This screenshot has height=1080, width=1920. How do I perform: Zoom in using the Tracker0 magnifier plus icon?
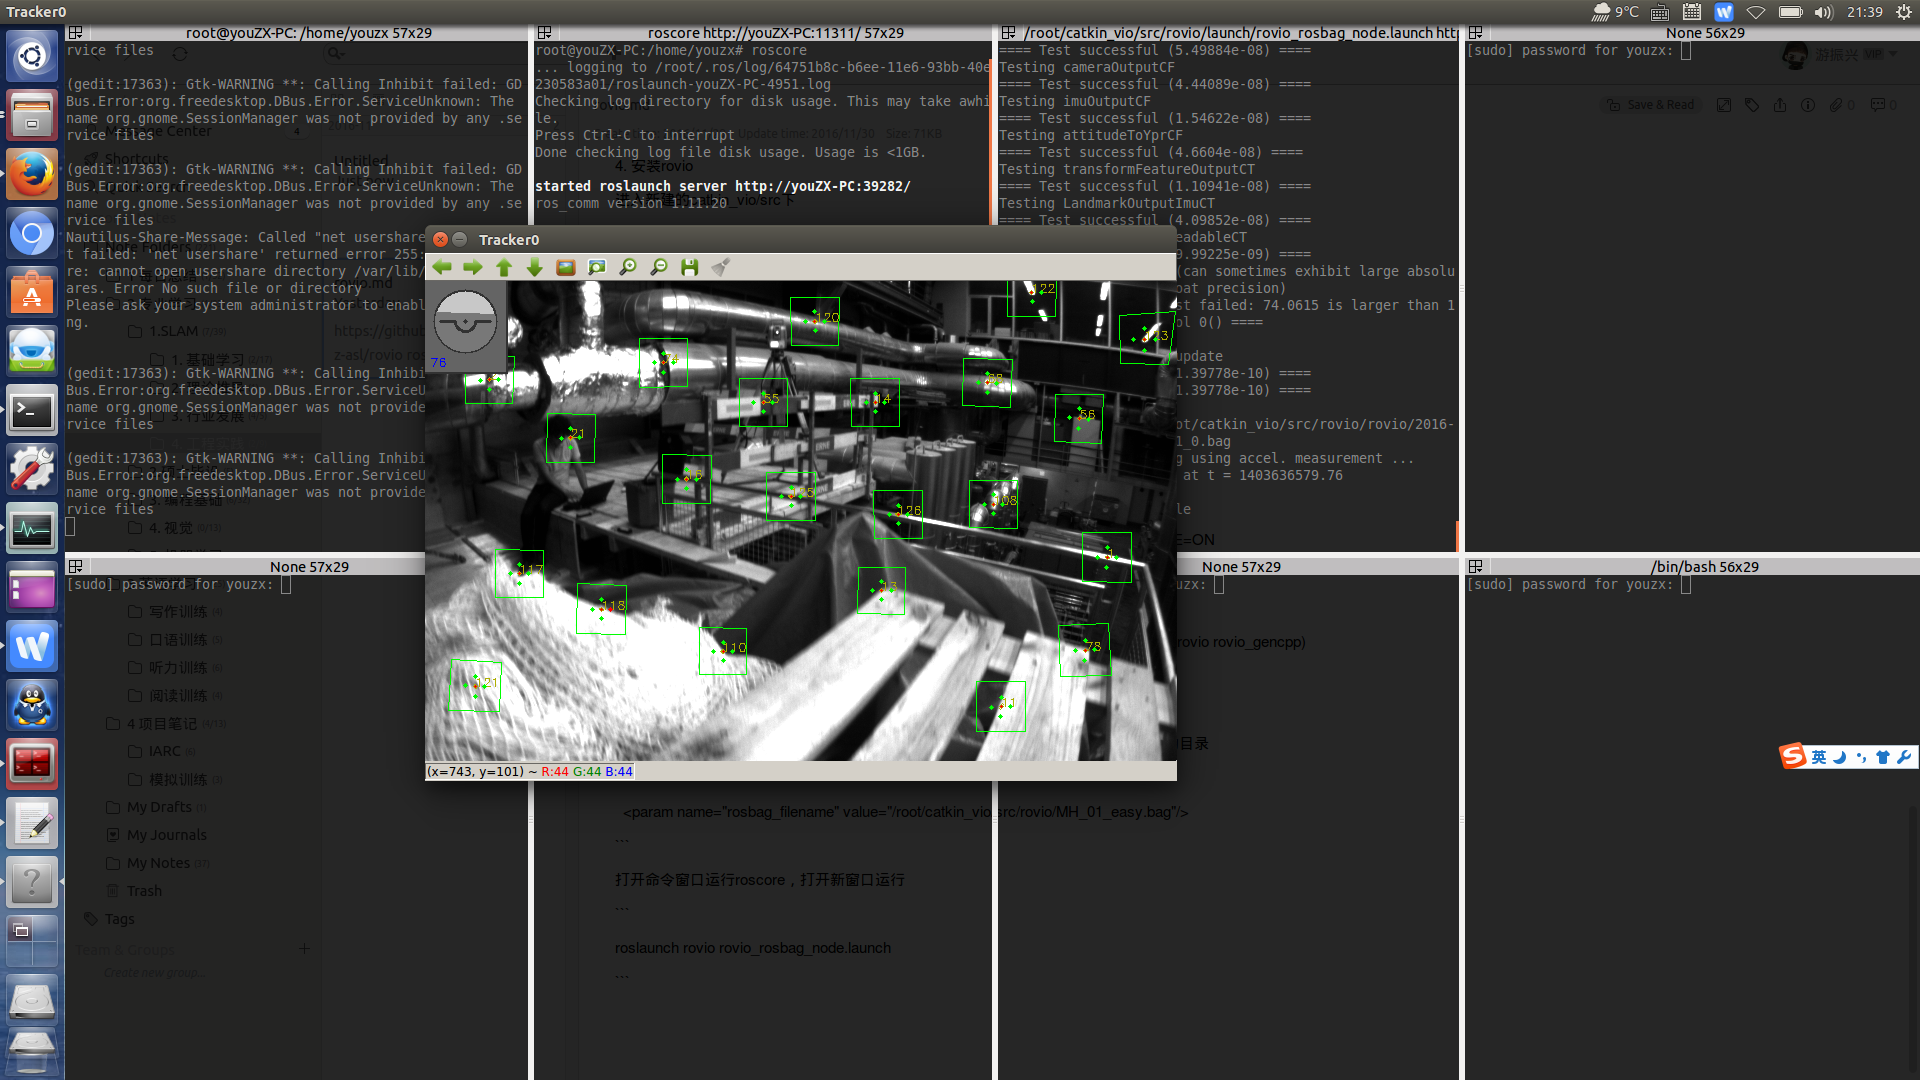[x=628, y=267]
